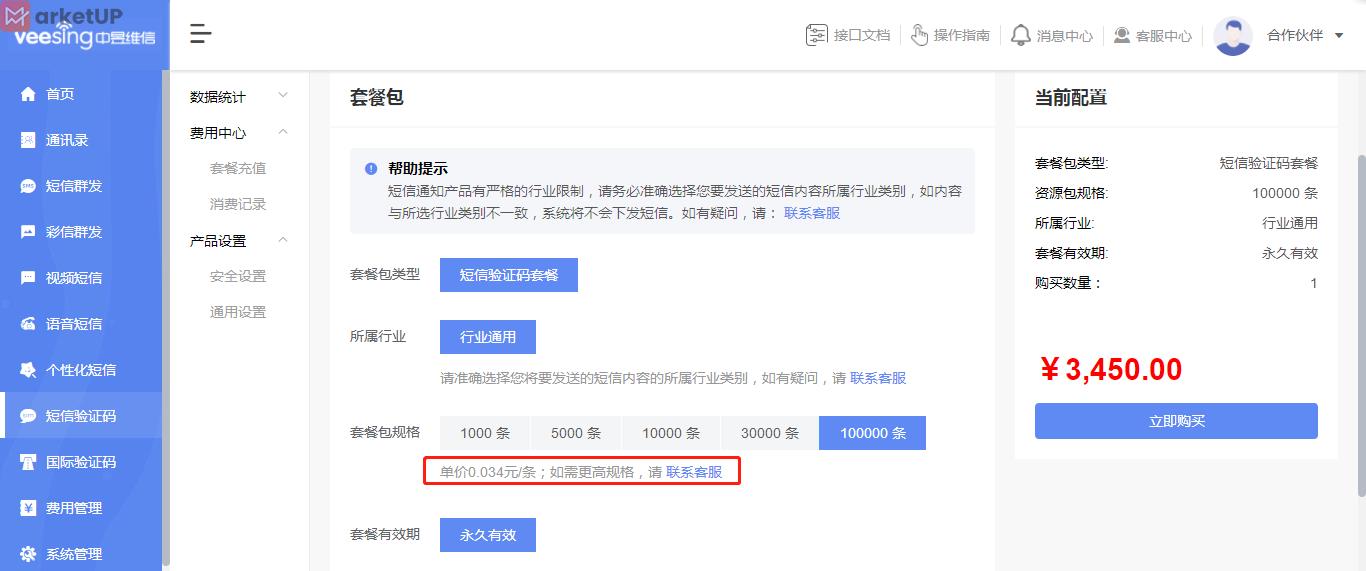Collapse the 费用中心 submenu chevron
1366x571 pixels.
(283, 132)
